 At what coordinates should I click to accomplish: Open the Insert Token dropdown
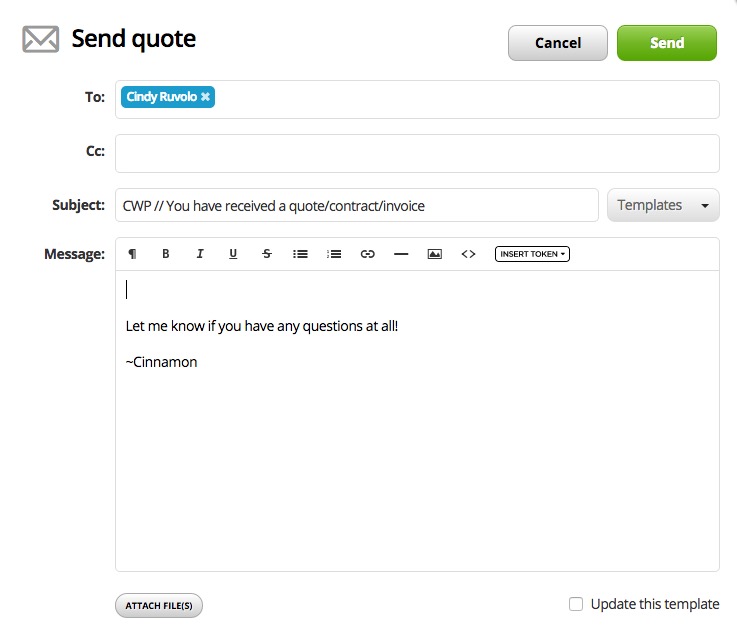532,254
